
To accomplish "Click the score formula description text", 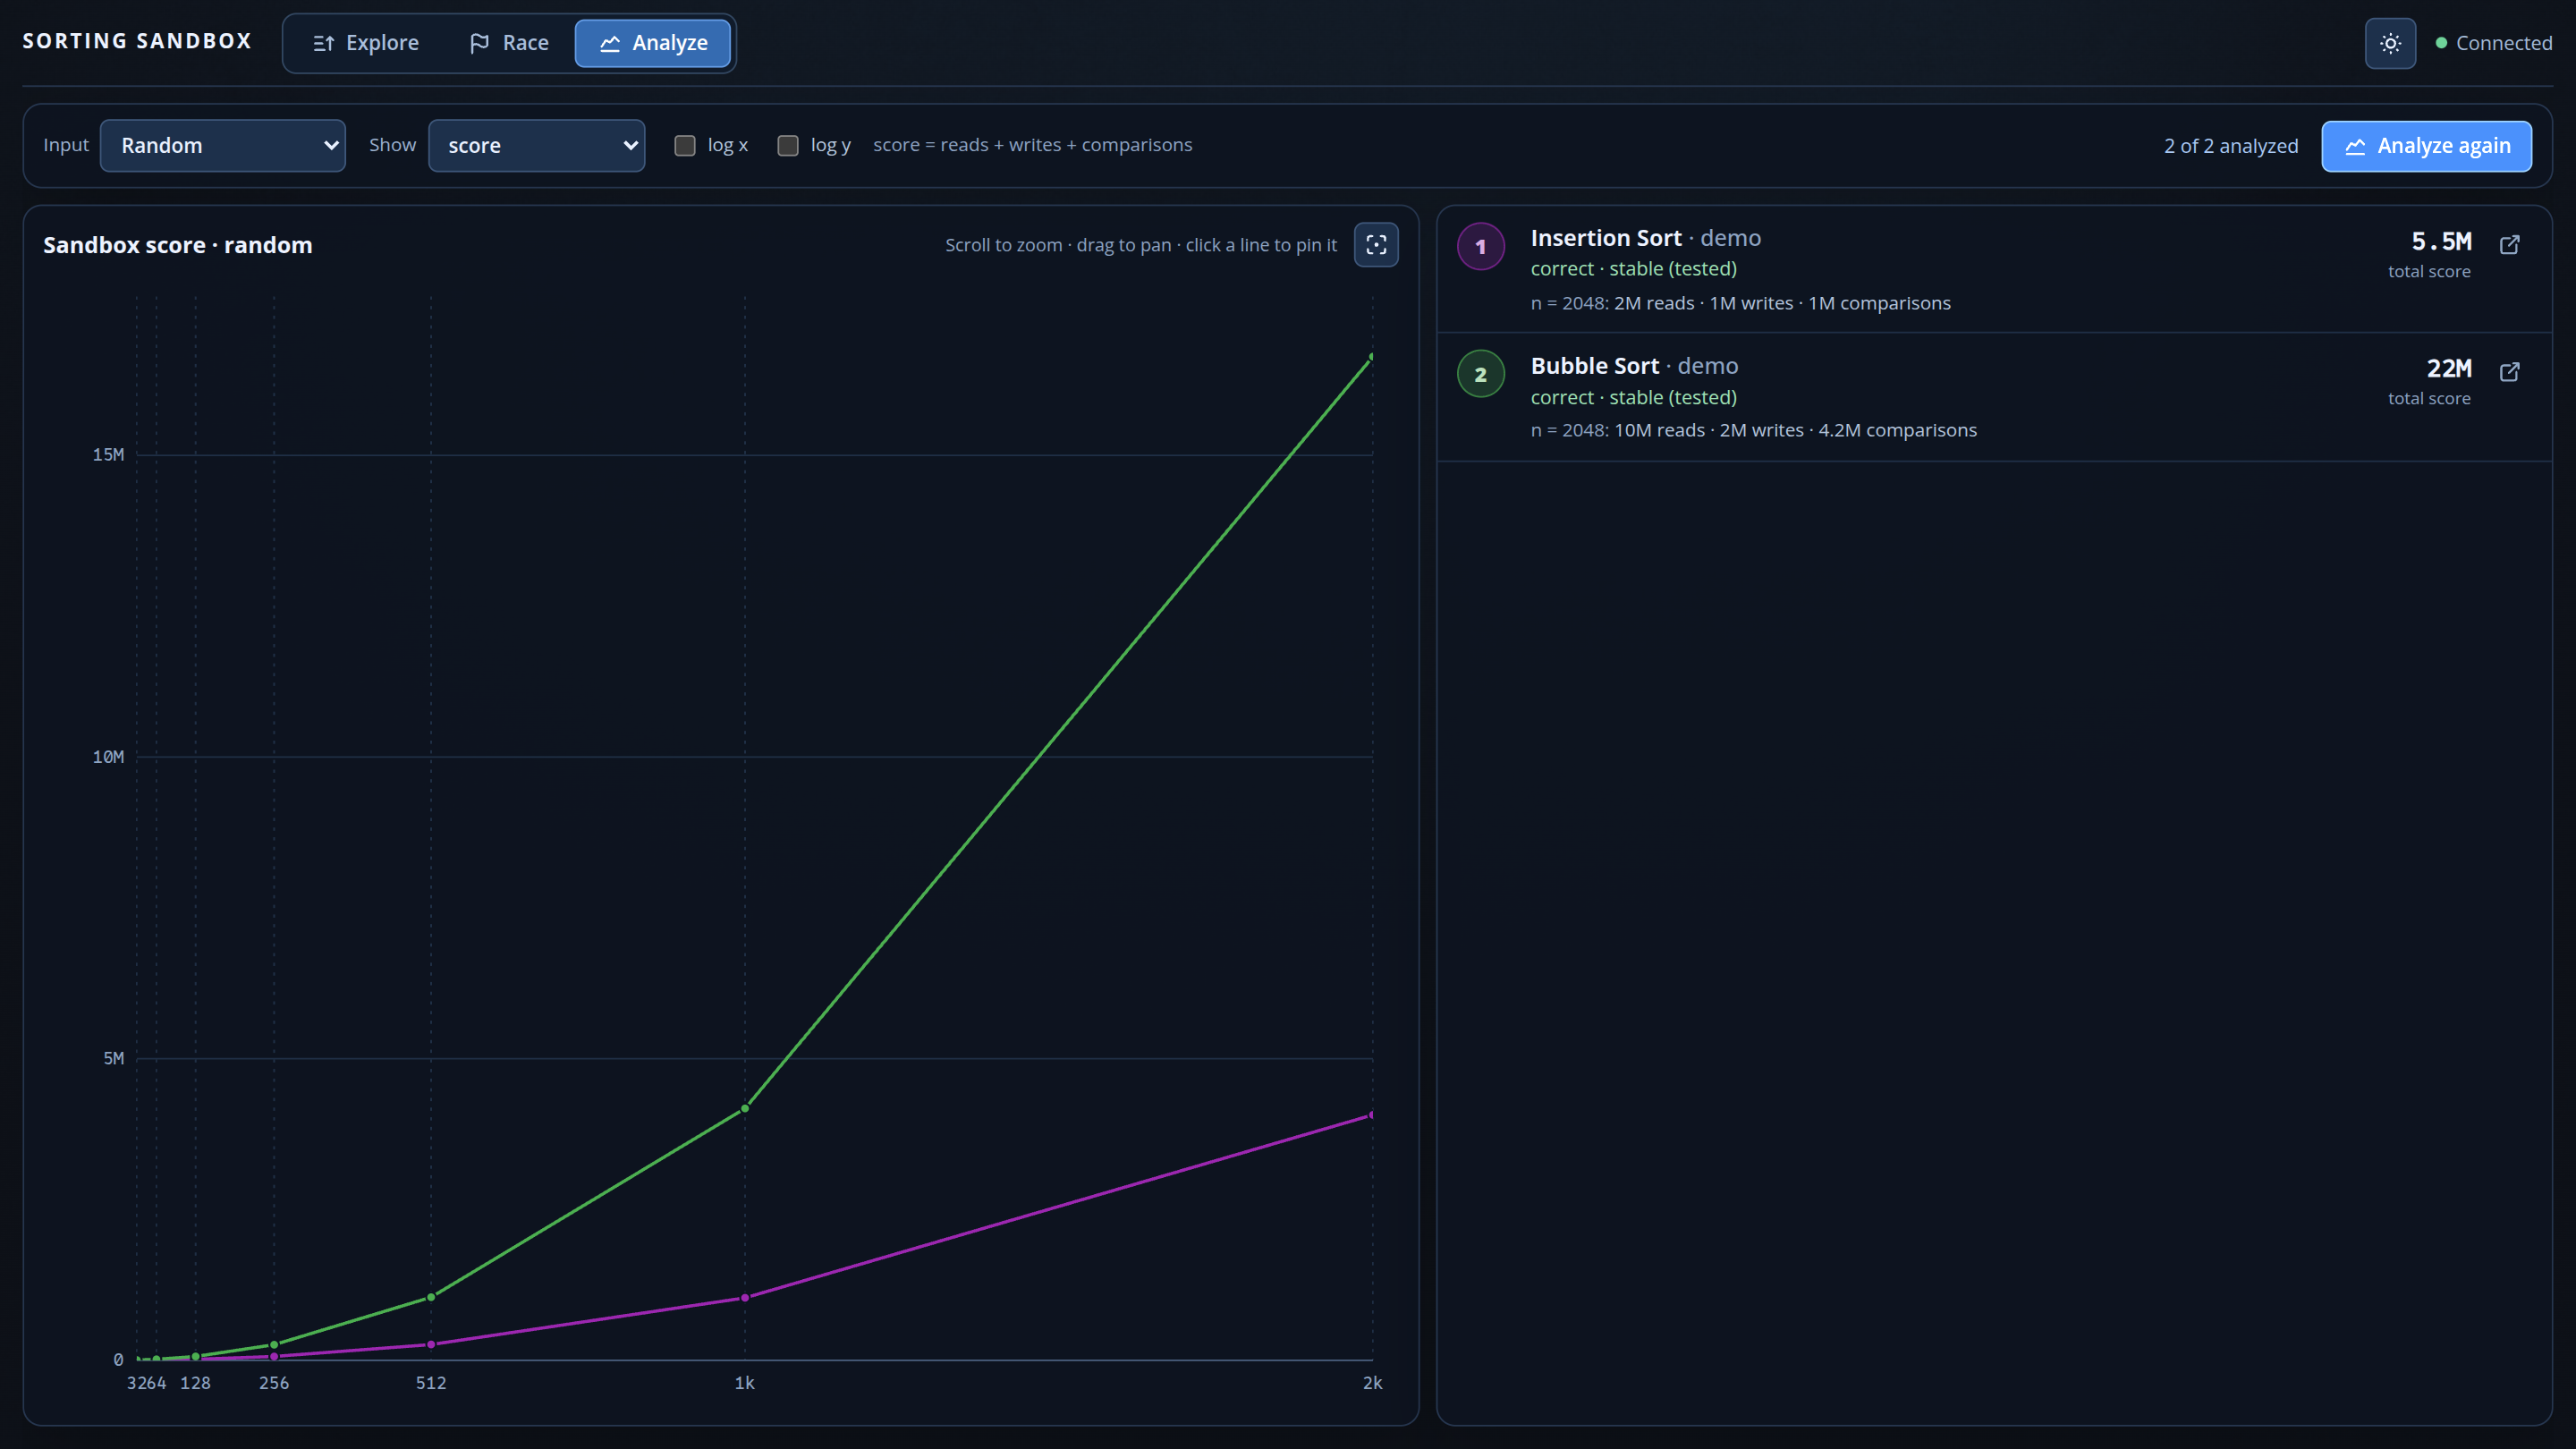I will click(x=1032, y=145).
